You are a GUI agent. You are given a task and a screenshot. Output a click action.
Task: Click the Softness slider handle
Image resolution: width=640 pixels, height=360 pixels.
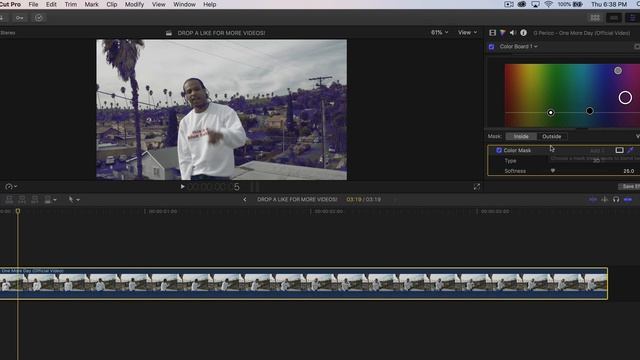tap(553, 171)
